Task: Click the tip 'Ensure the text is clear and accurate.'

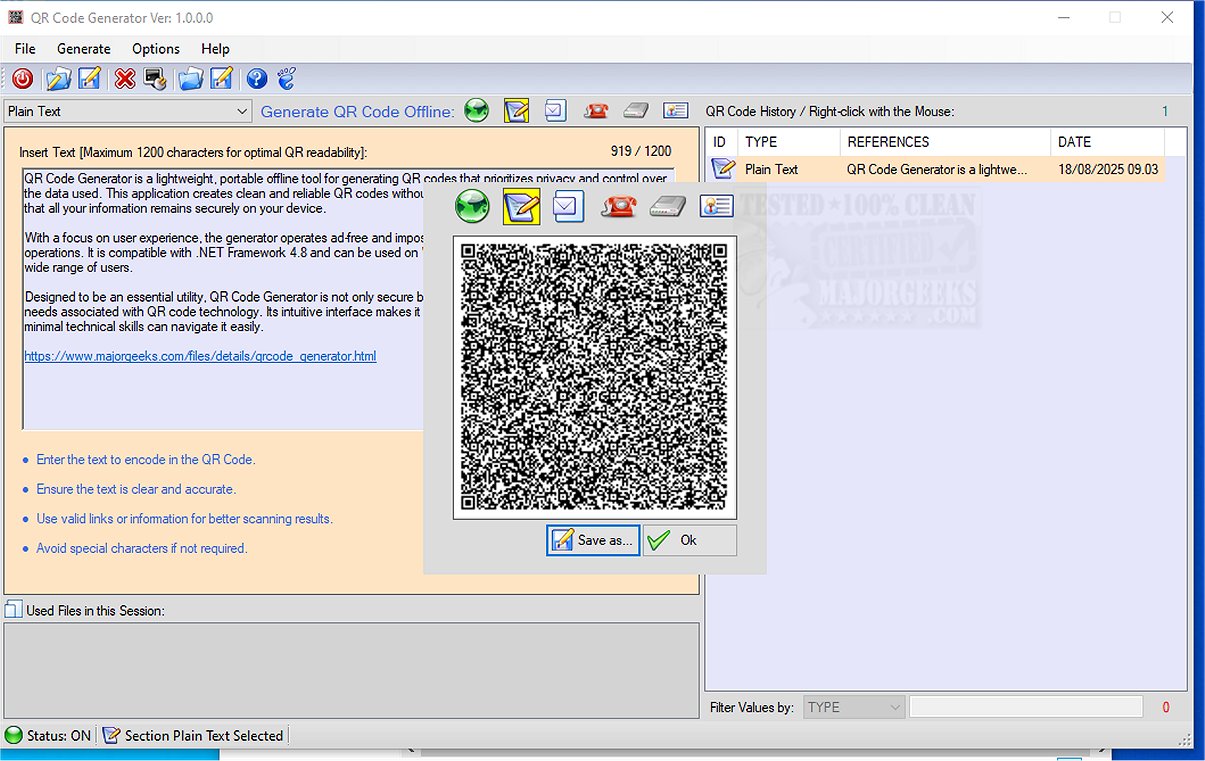Action: (x=136, y=489)
